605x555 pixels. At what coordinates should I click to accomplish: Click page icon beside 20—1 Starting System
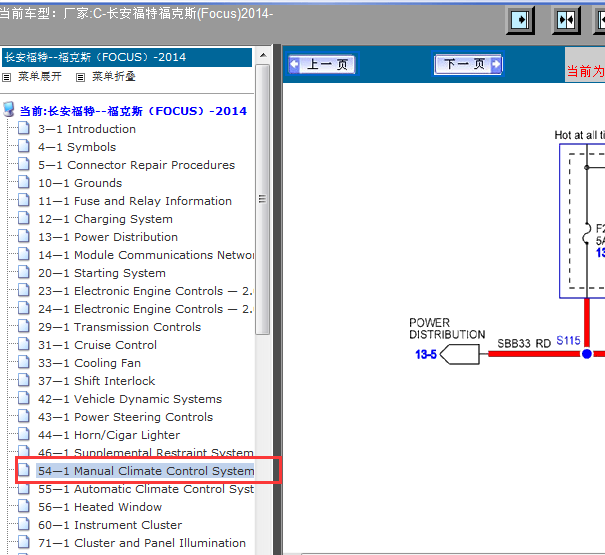click(24, 272)
